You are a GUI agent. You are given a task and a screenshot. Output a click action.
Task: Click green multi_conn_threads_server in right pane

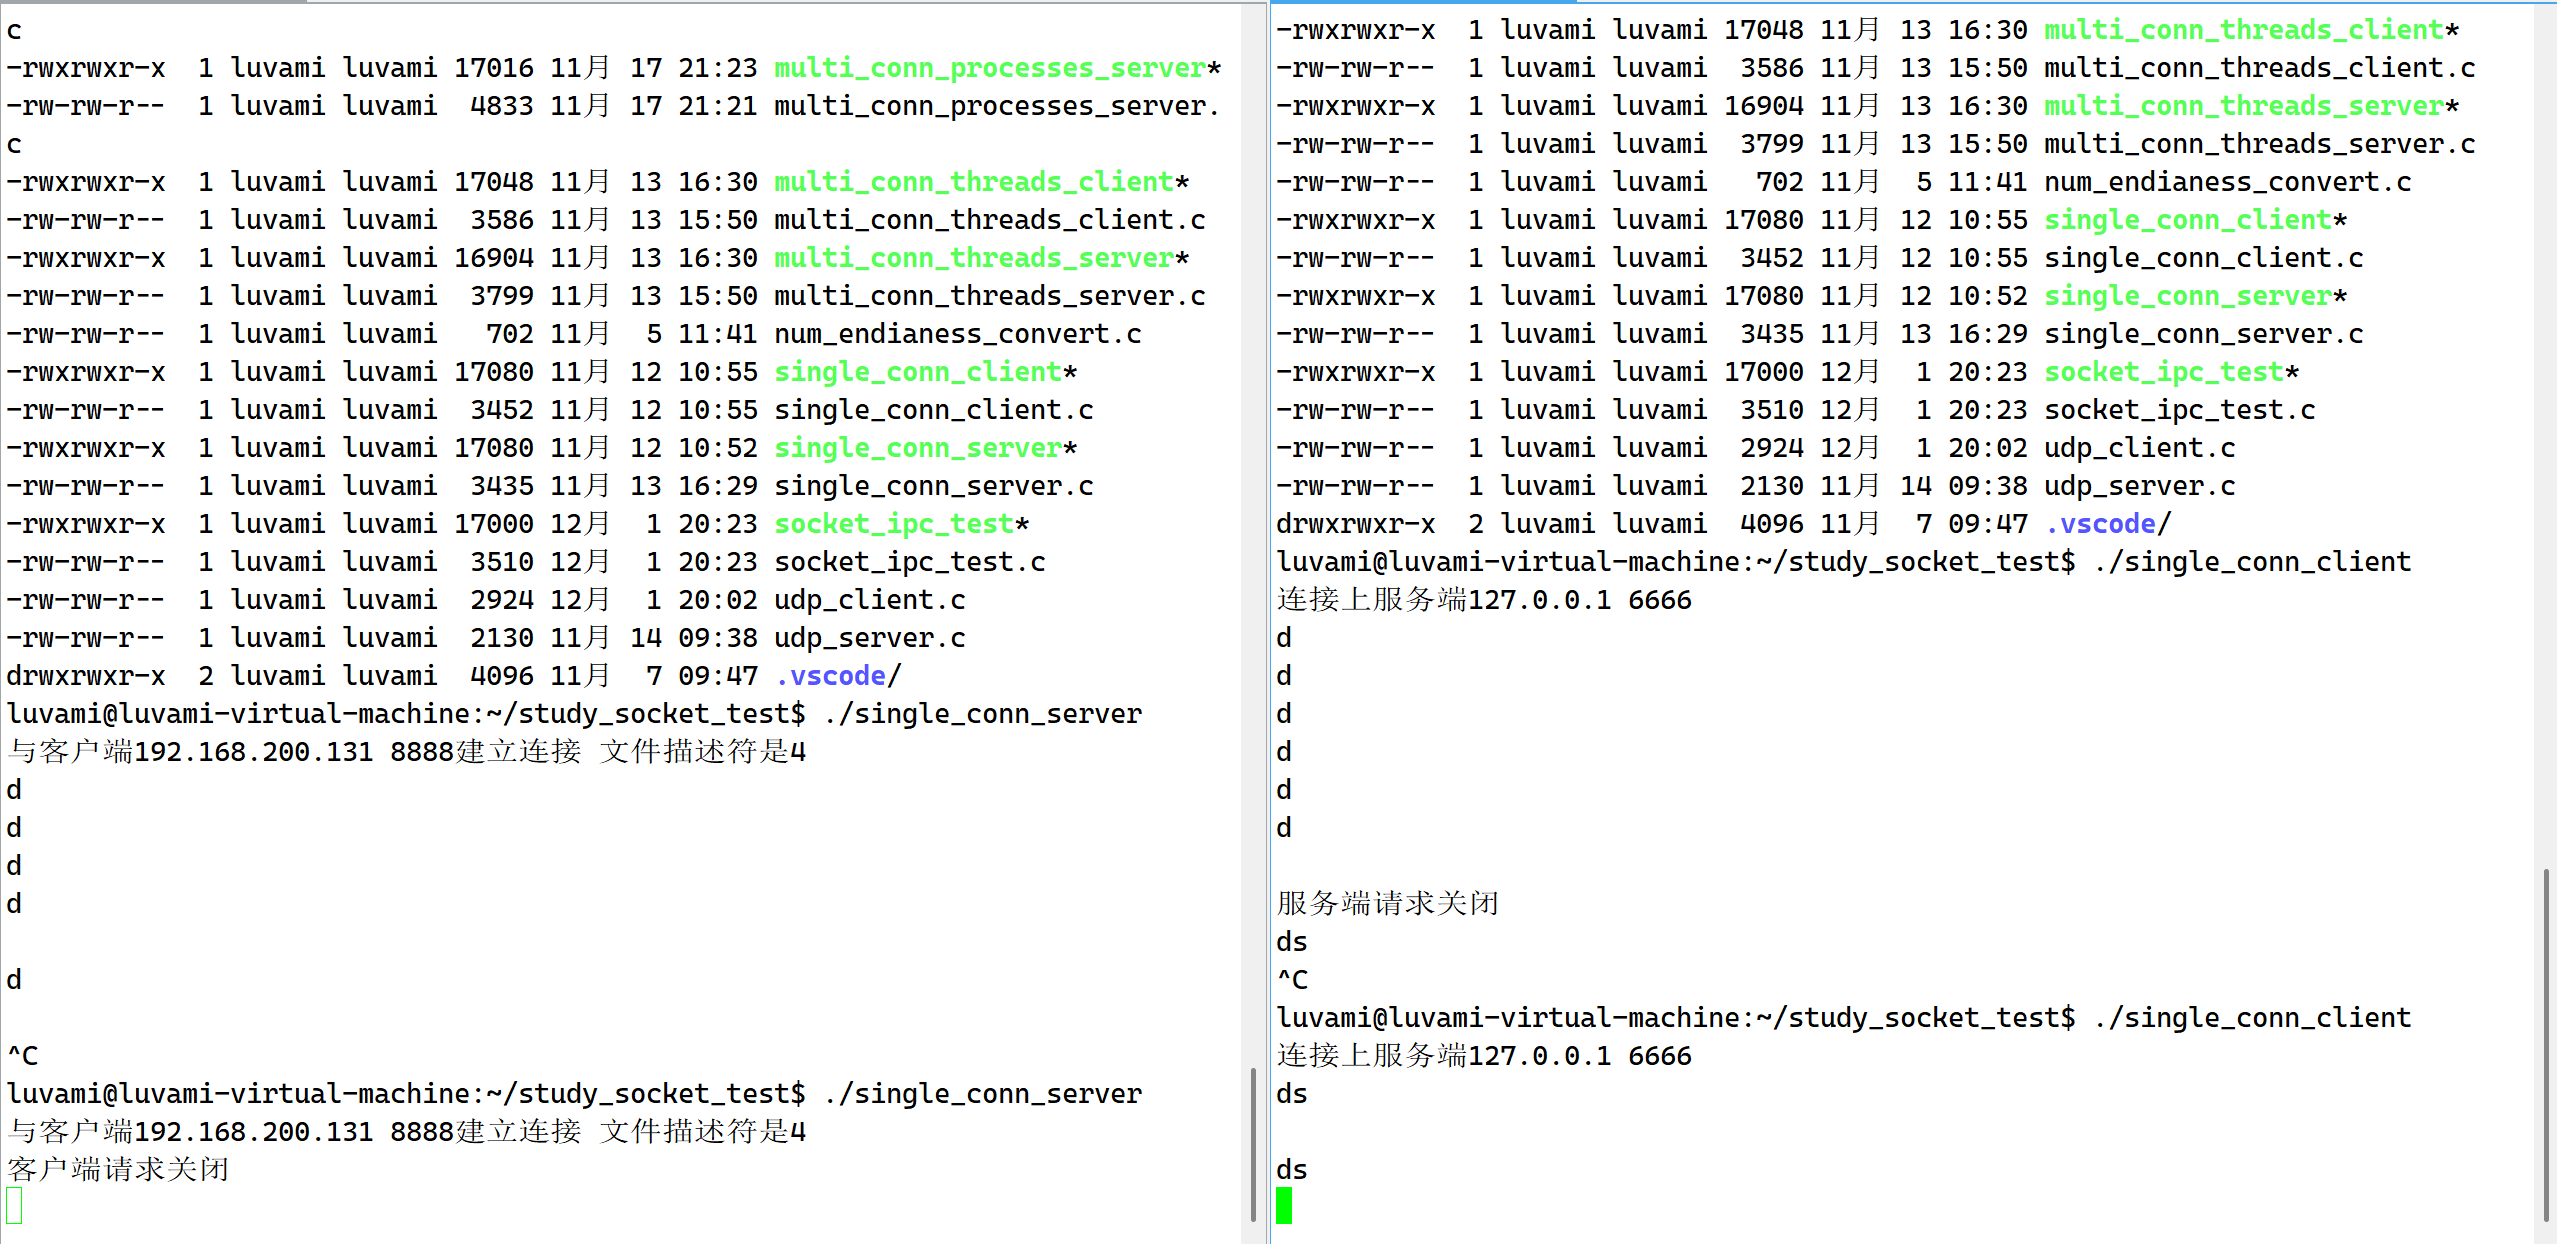pos(2242,106)
